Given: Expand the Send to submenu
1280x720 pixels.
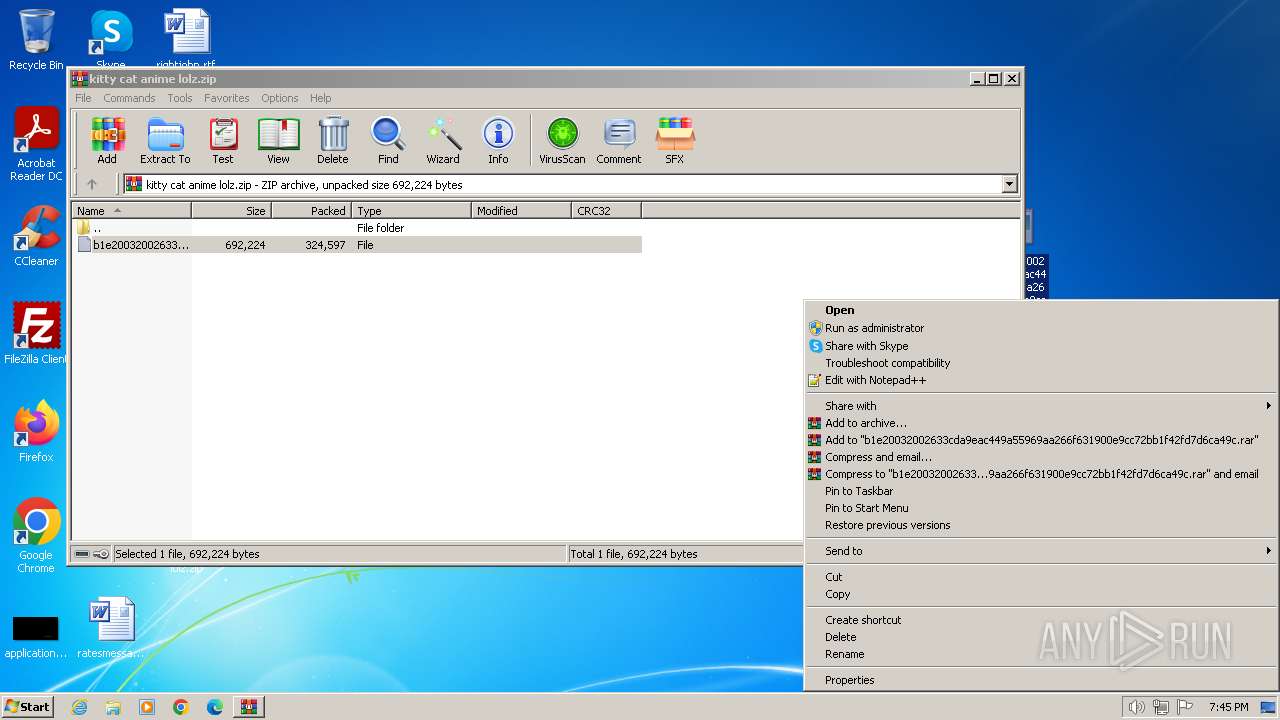Looking at the screenshot, I should click(x=1040, y=551).
